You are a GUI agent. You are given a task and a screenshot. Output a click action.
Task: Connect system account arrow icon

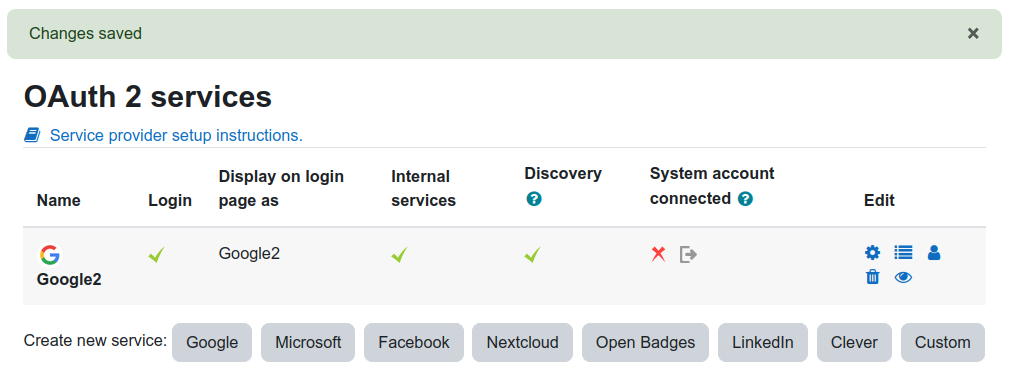[688, 254]
